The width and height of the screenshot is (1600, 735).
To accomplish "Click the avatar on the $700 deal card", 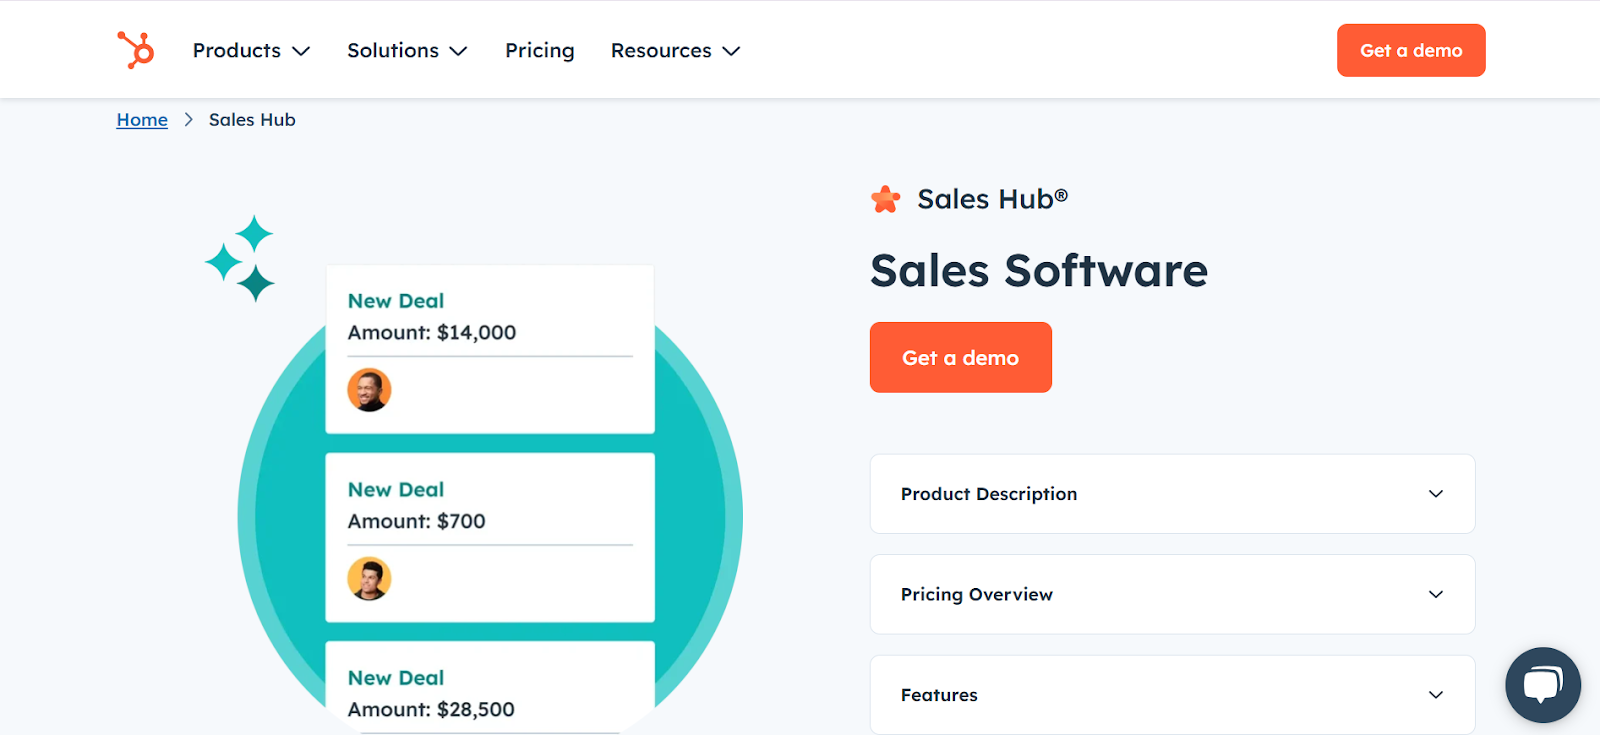I will click(x=369, y=578).
